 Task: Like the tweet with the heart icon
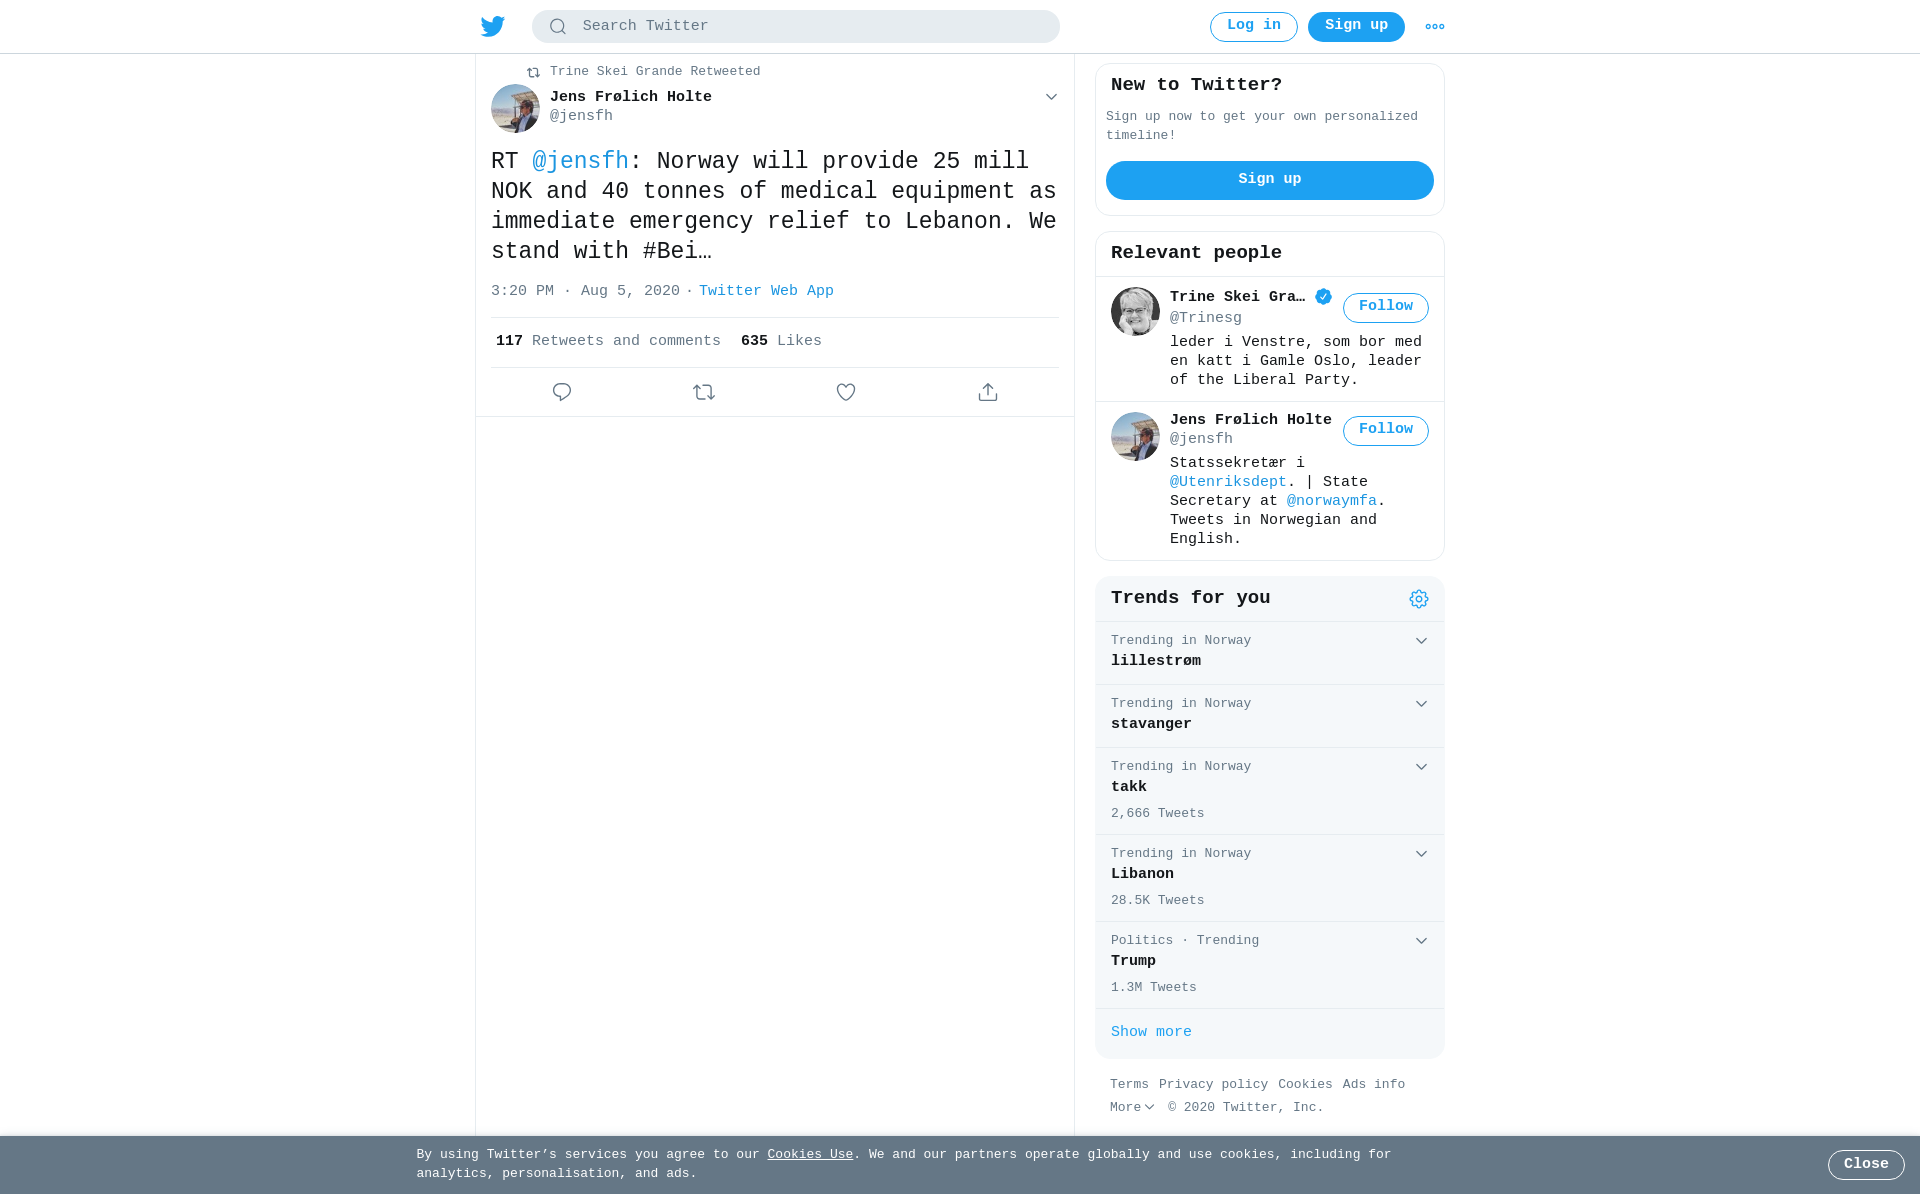click(x=846, y=392)
